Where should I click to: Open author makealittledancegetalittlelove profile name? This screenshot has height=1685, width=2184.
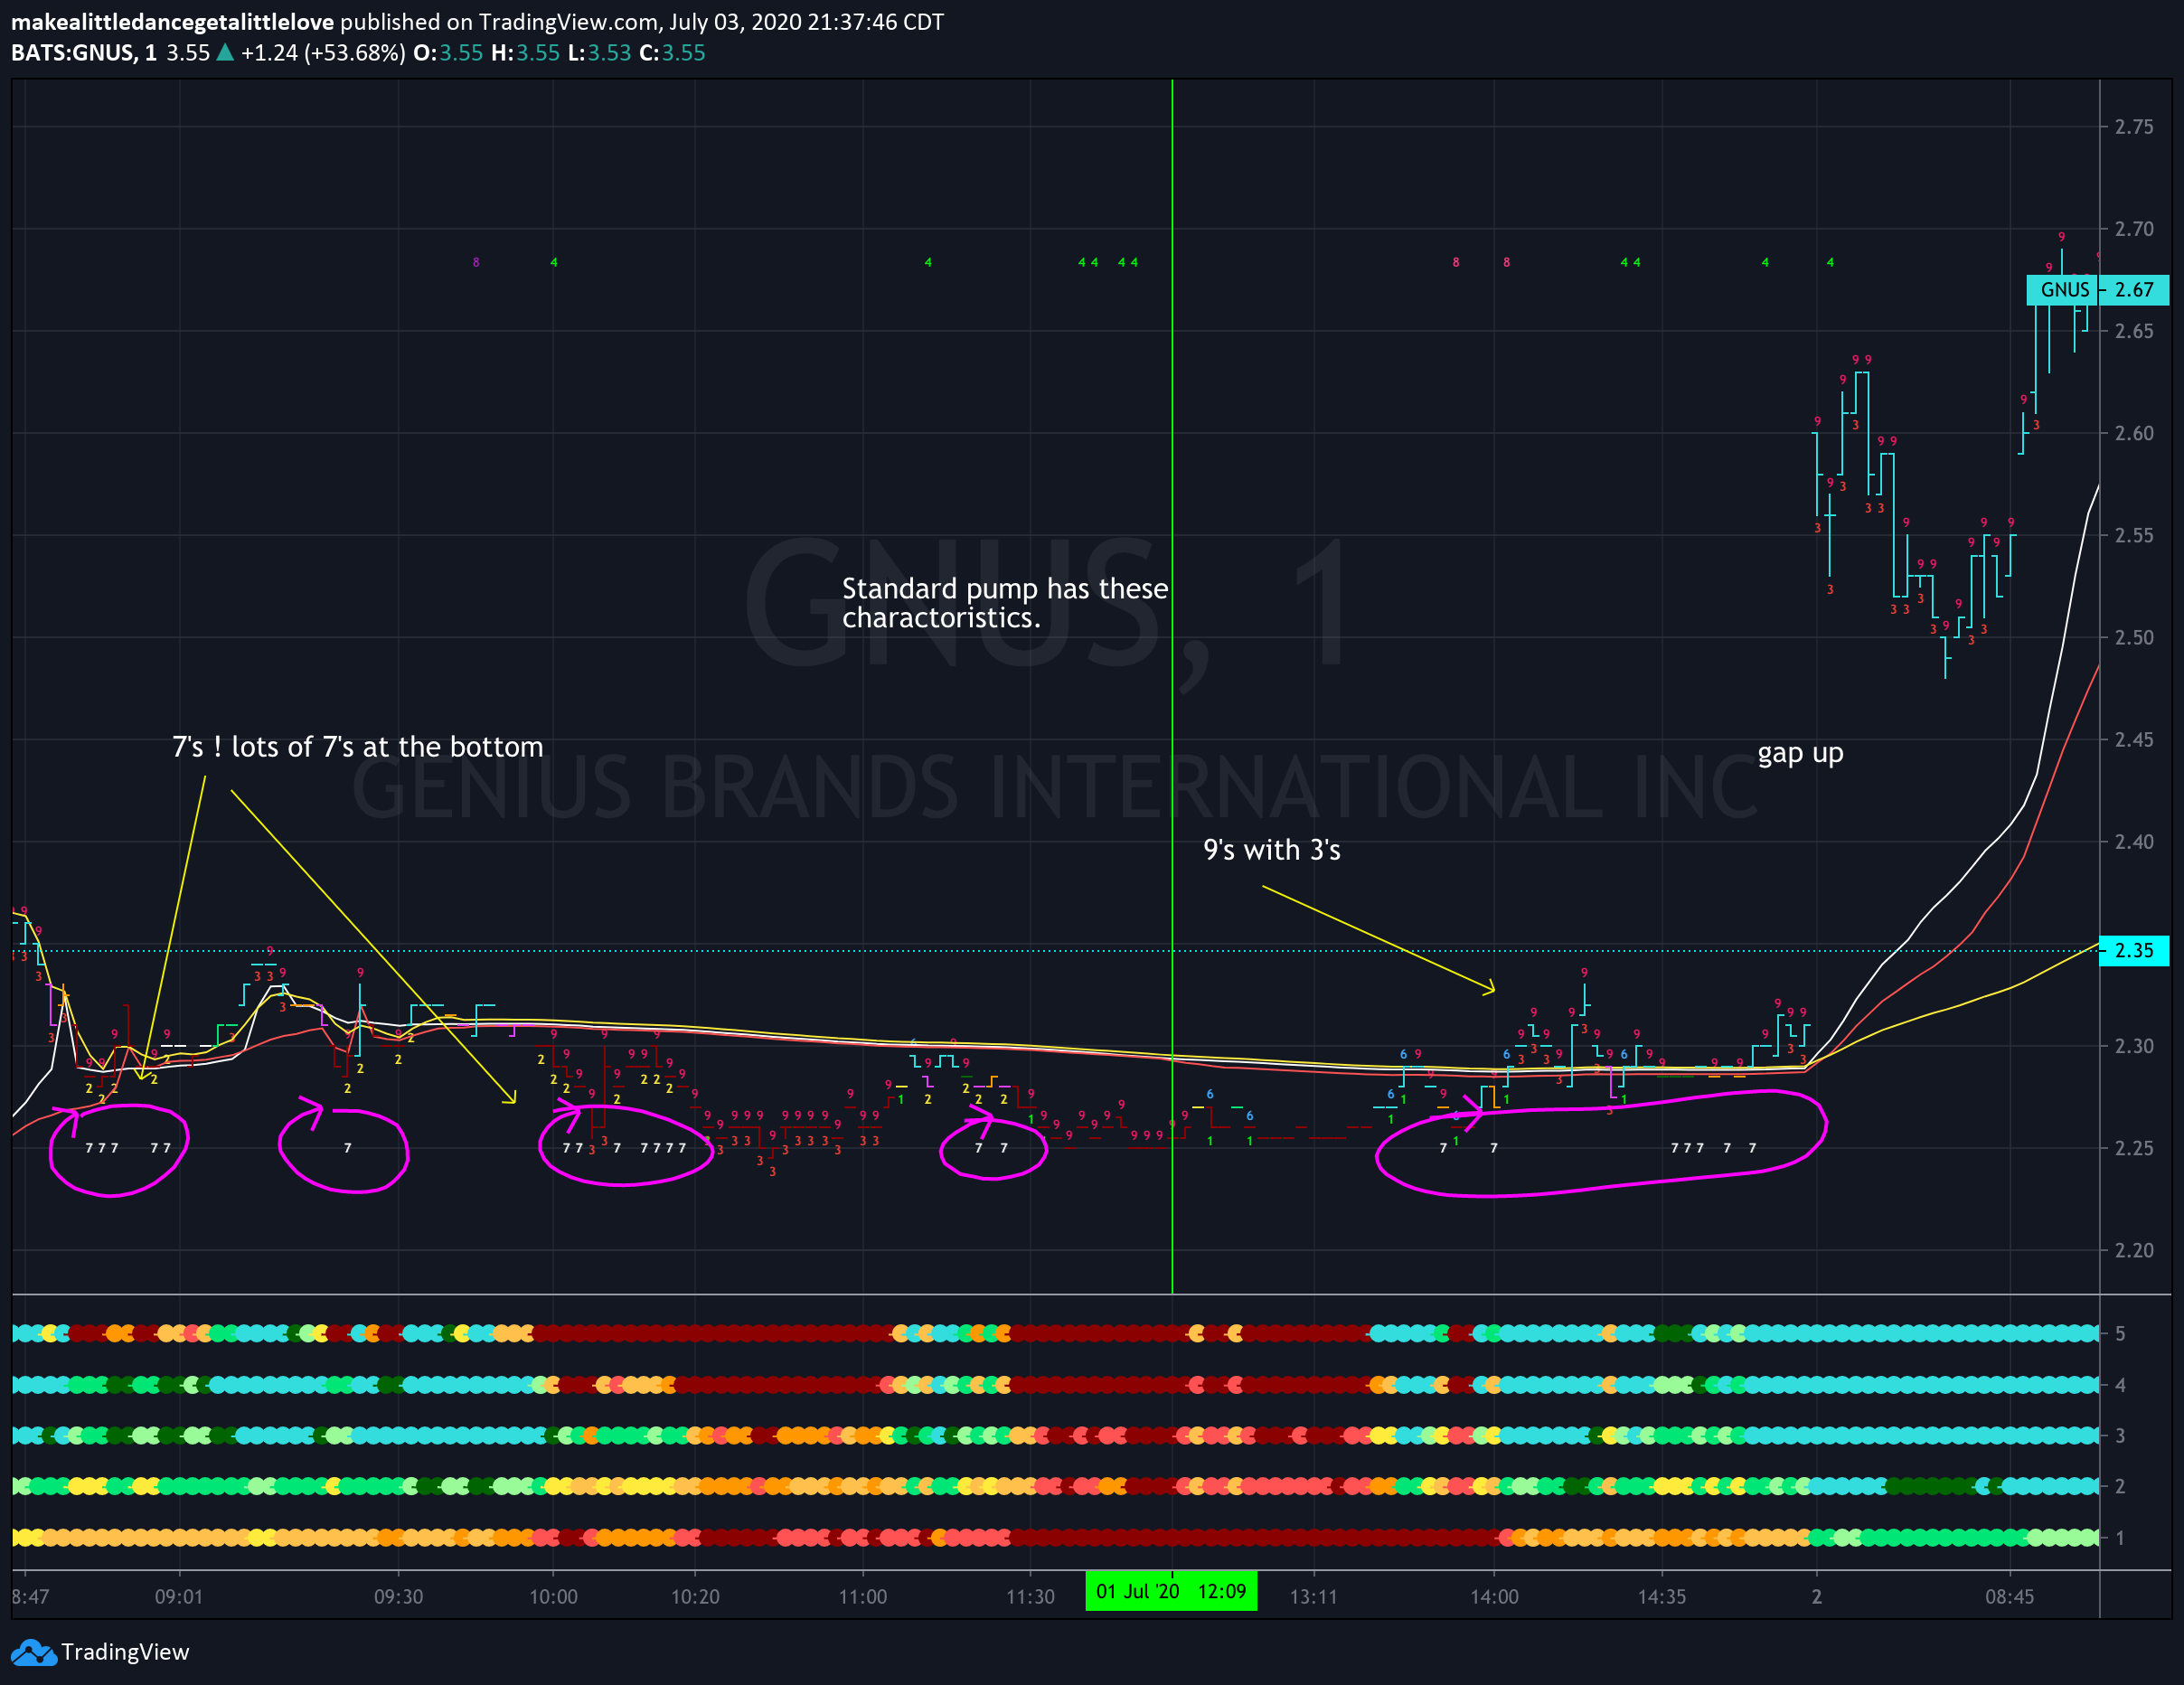point(172,22)
